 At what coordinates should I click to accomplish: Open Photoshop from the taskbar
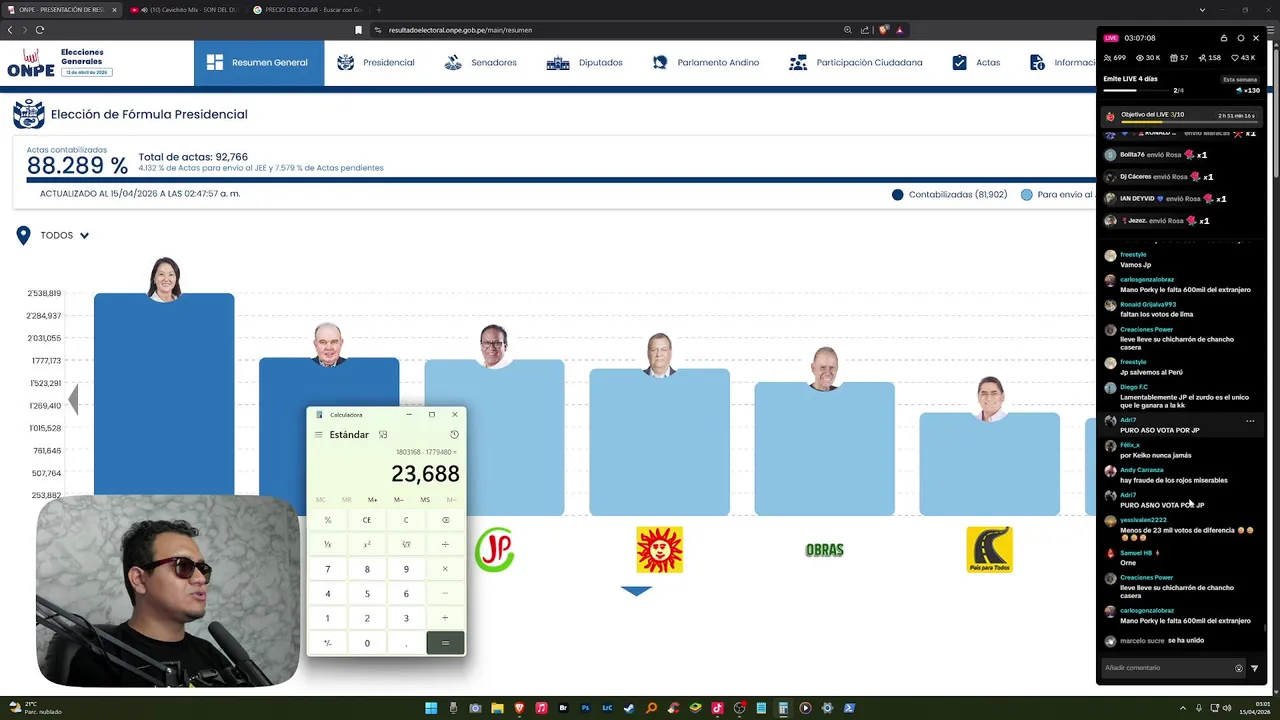pos(585,708)
